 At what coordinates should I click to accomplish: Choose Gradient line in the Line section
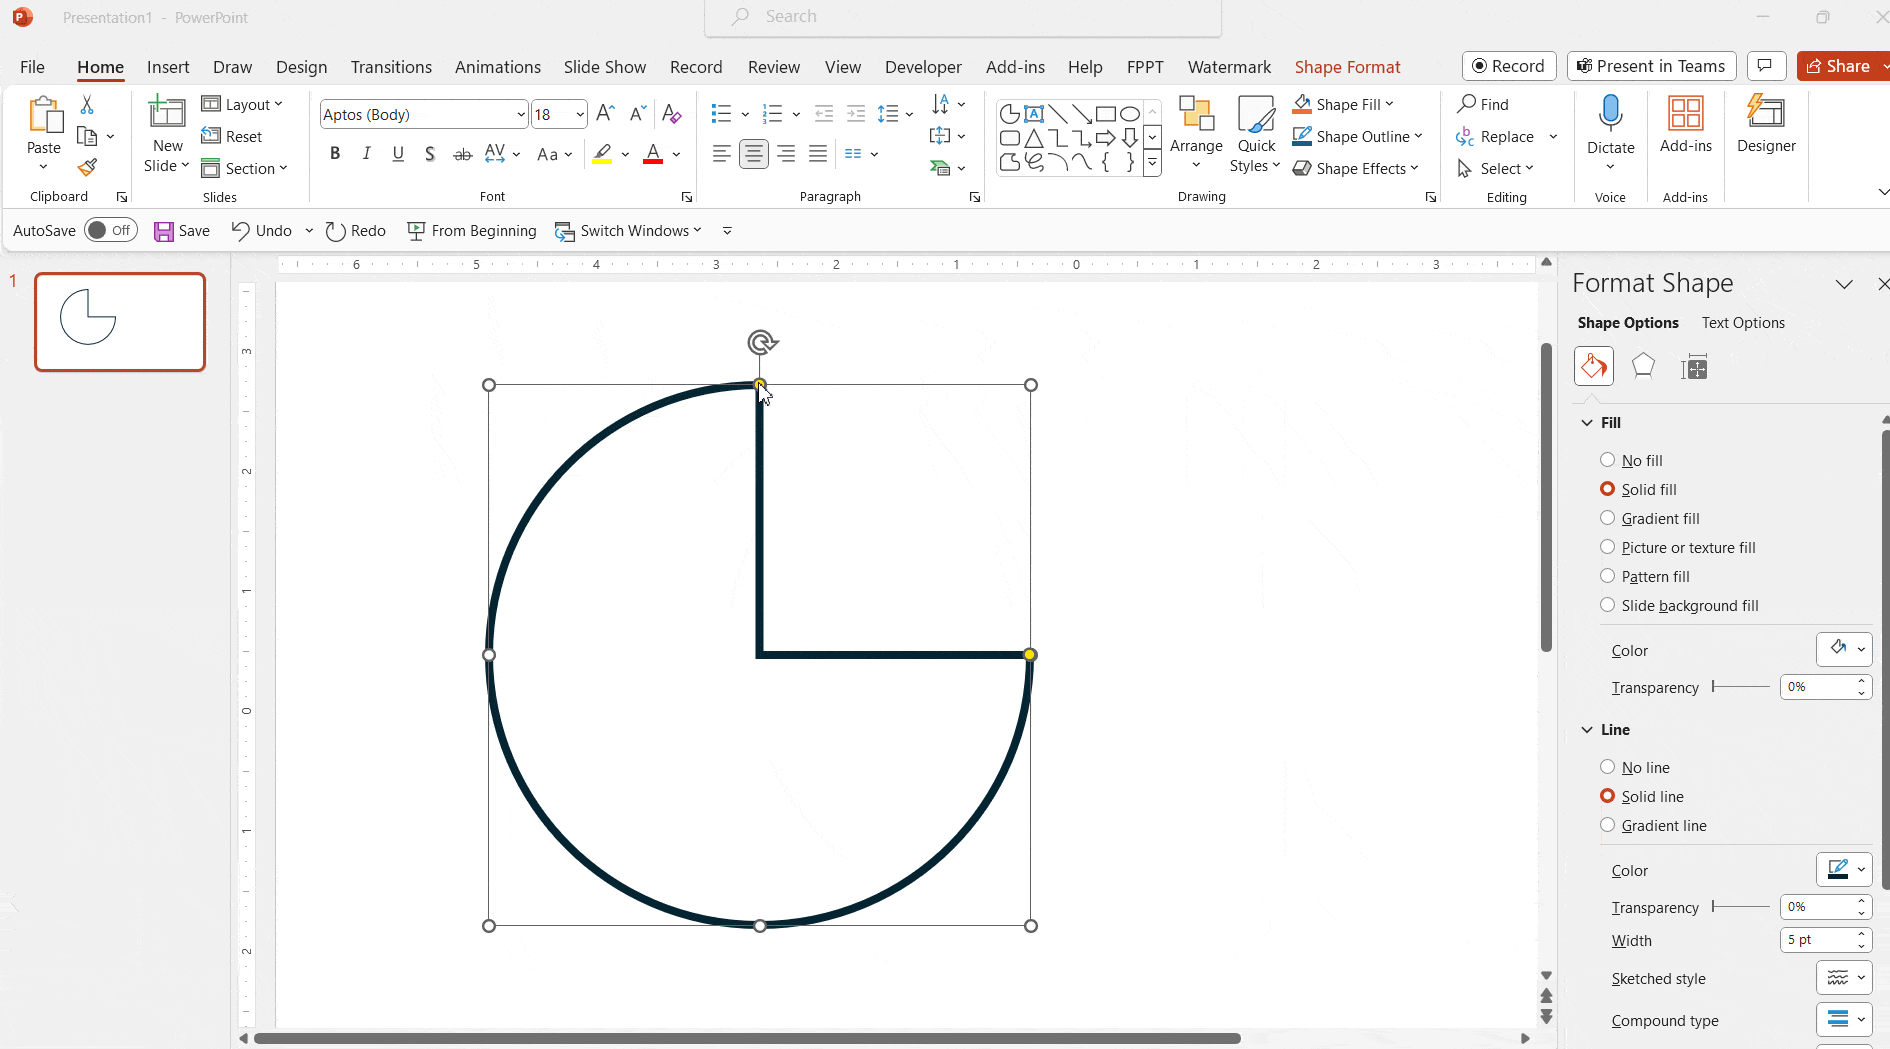(1608, 825)
